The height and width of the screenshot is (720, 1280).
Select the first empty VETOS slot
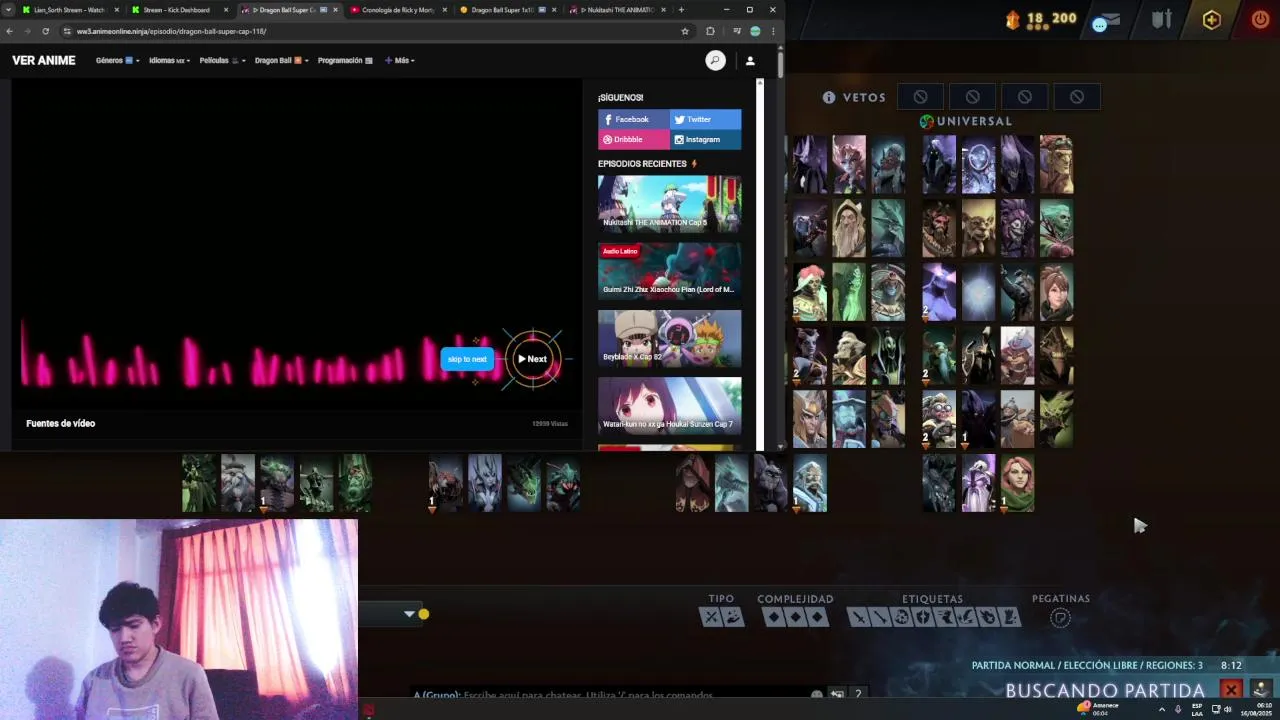point(920,97)
